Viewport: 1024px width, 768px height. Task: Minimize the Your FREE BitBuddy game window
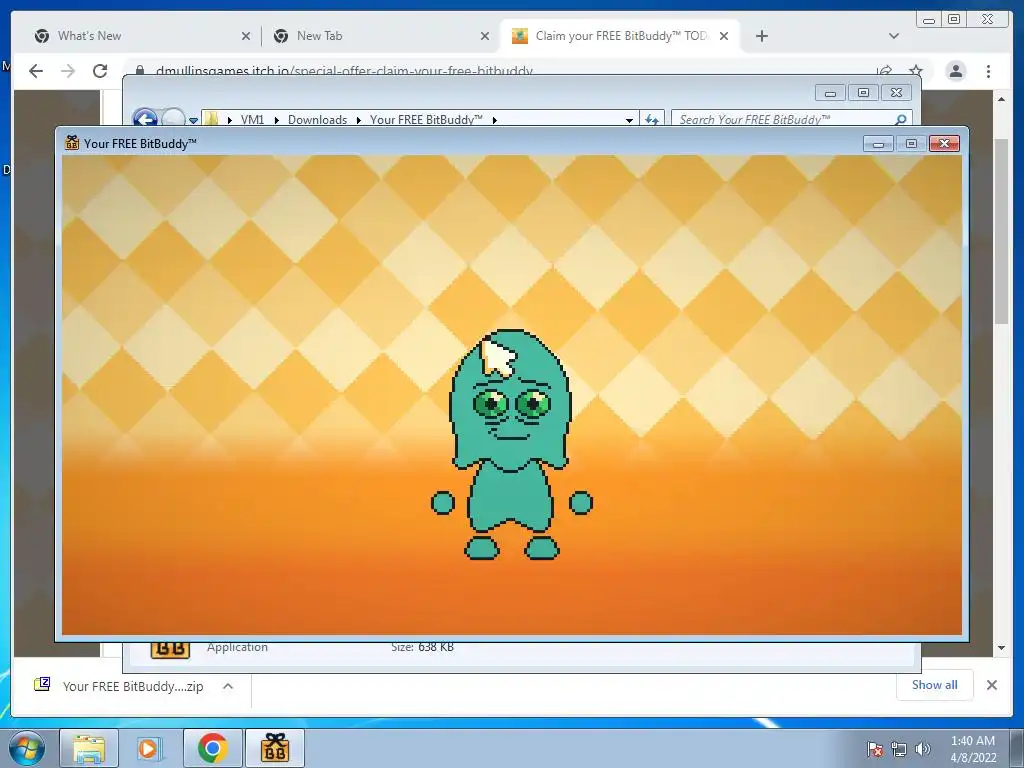click(x=878, y=144)
